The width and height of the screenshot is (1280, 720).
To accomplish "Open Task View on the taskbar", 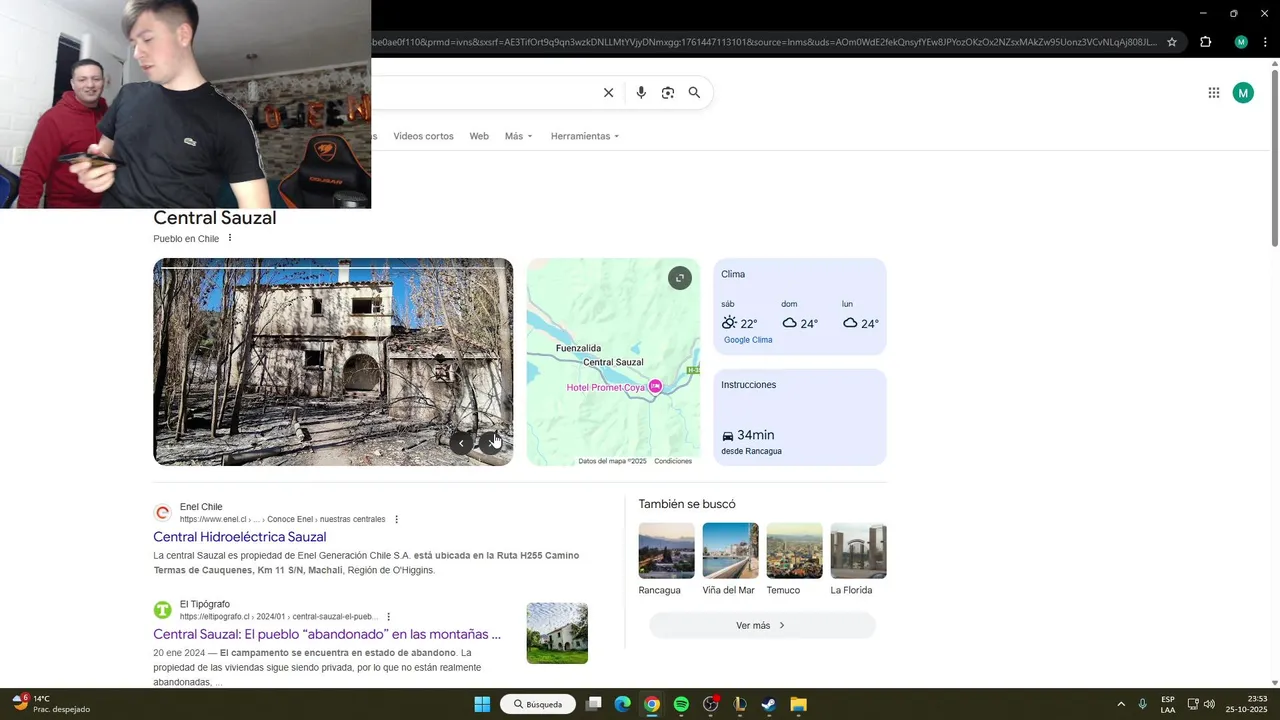I will [593, 704].
